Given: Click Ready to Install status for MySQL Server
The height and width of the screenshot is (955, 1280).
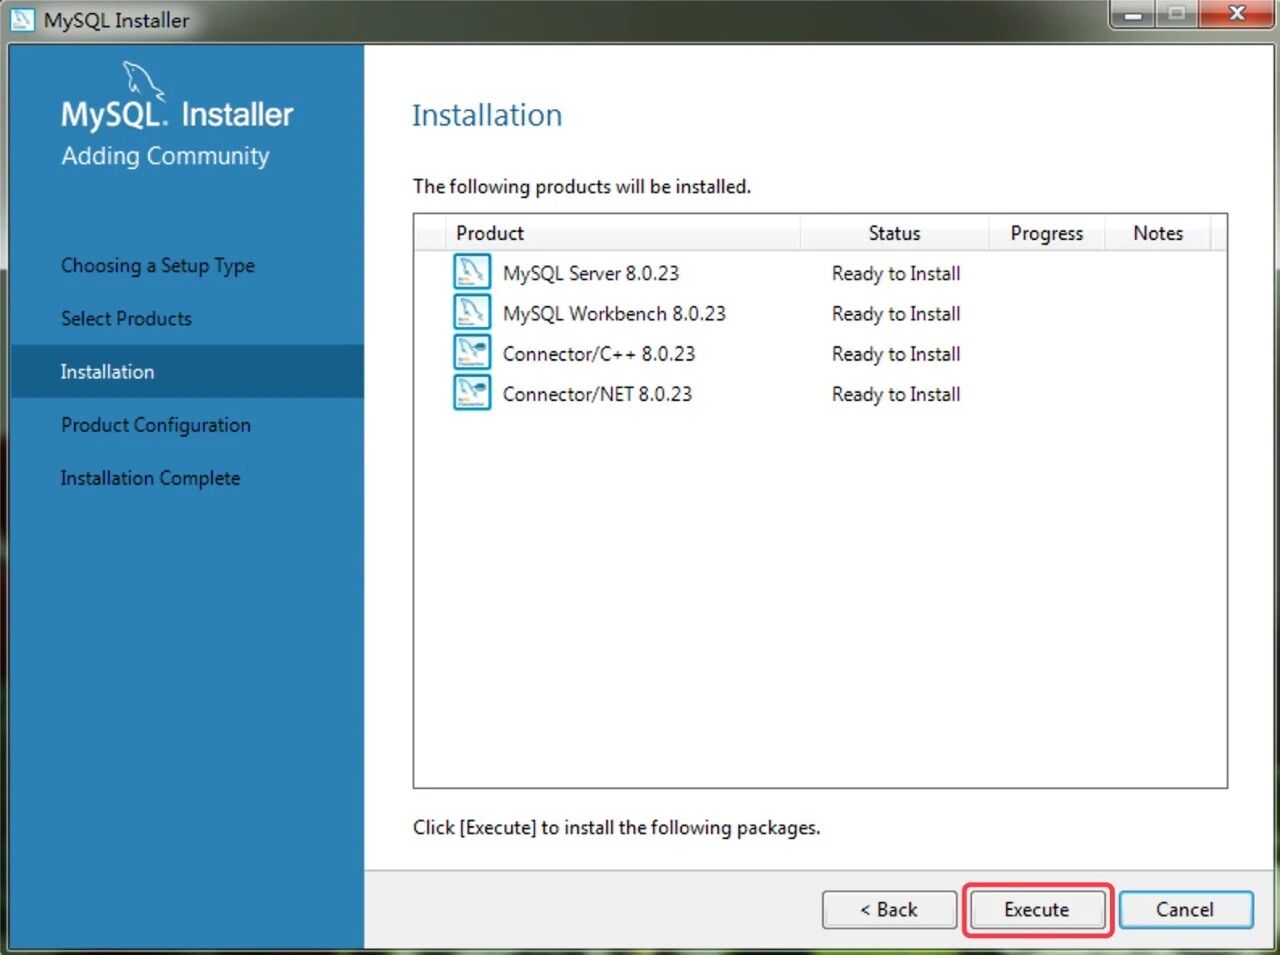Looking at the screenshot, I should pyautogui.click(x=896, y=273).
